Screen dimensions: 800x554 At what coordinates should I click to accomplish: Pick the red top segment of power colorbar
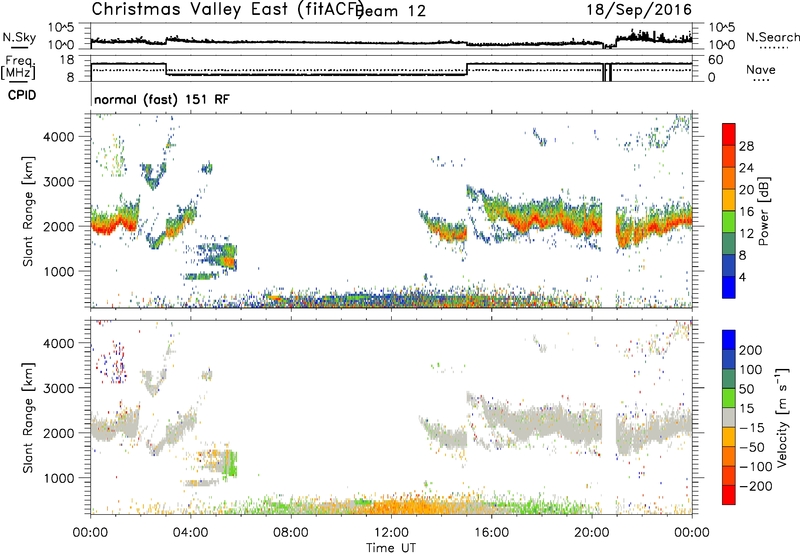click(x=729, y=135)
